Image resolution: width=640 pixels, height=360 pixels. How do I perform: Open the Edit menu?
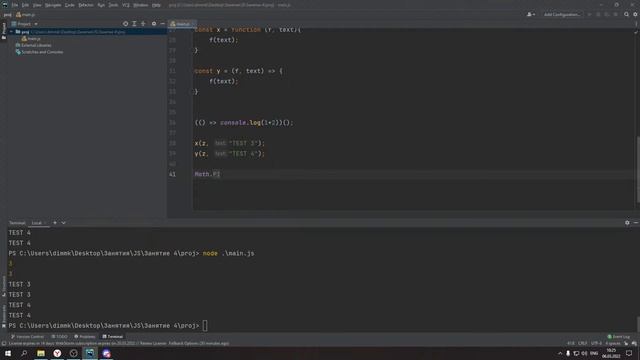point(25,5)
